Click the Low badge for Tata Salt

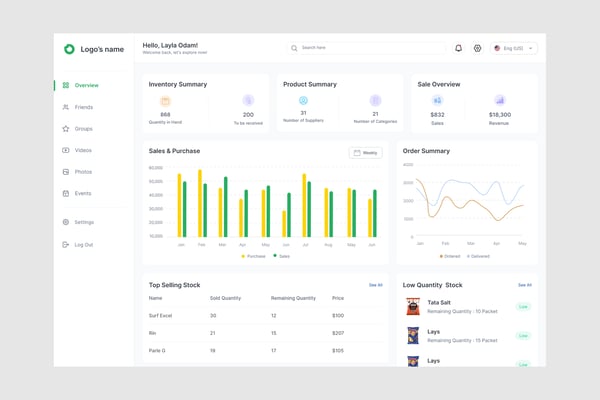coord(523,307)
